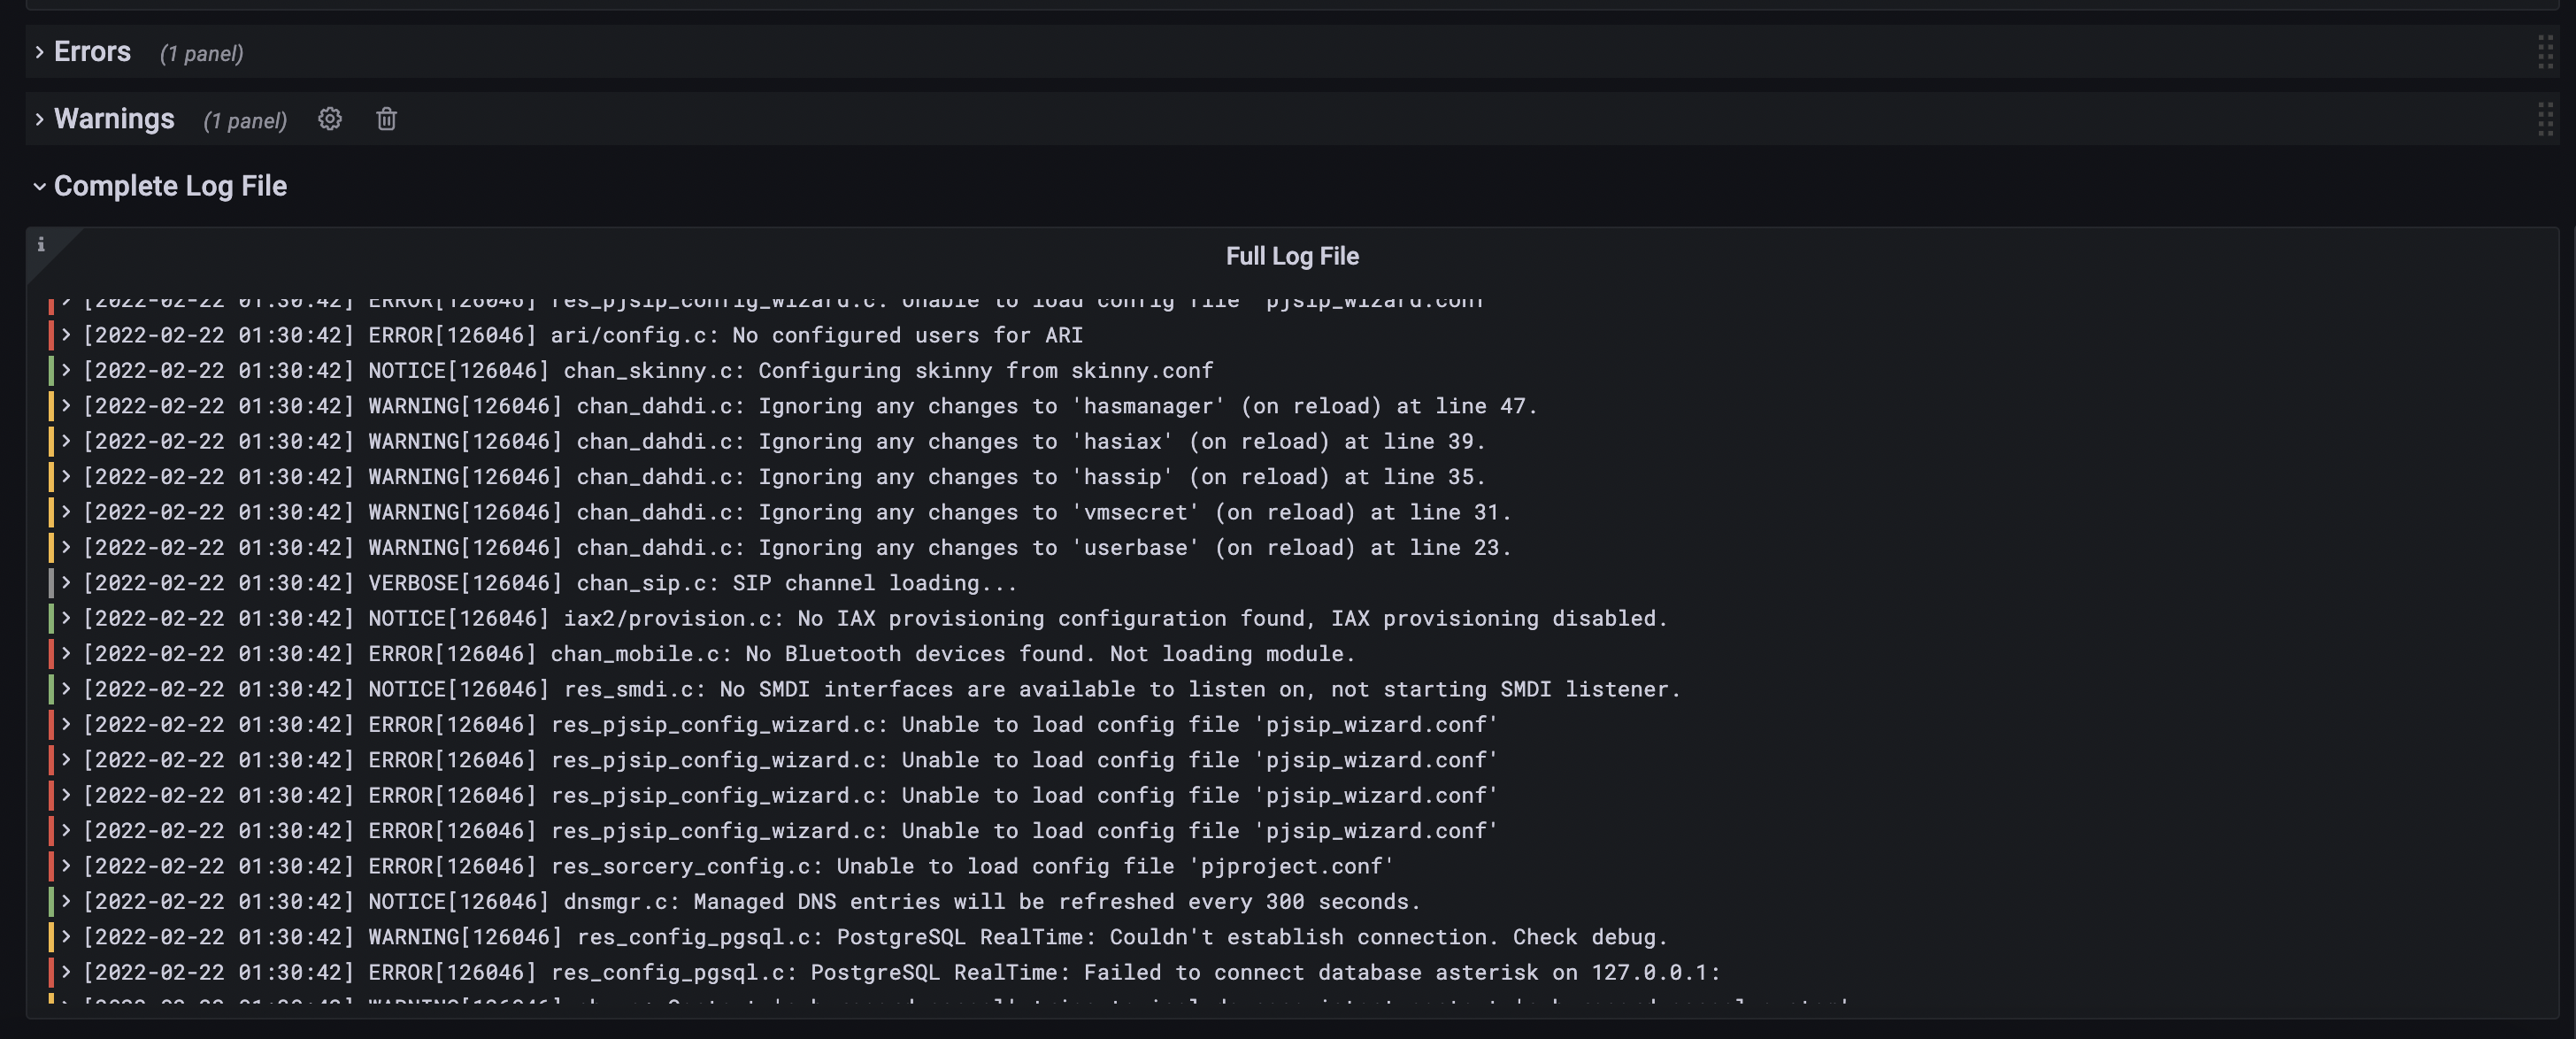Screen dimensions: 2576x1039
Task: Click the info icon on the Full Log File panel
Action: point(41,244)
